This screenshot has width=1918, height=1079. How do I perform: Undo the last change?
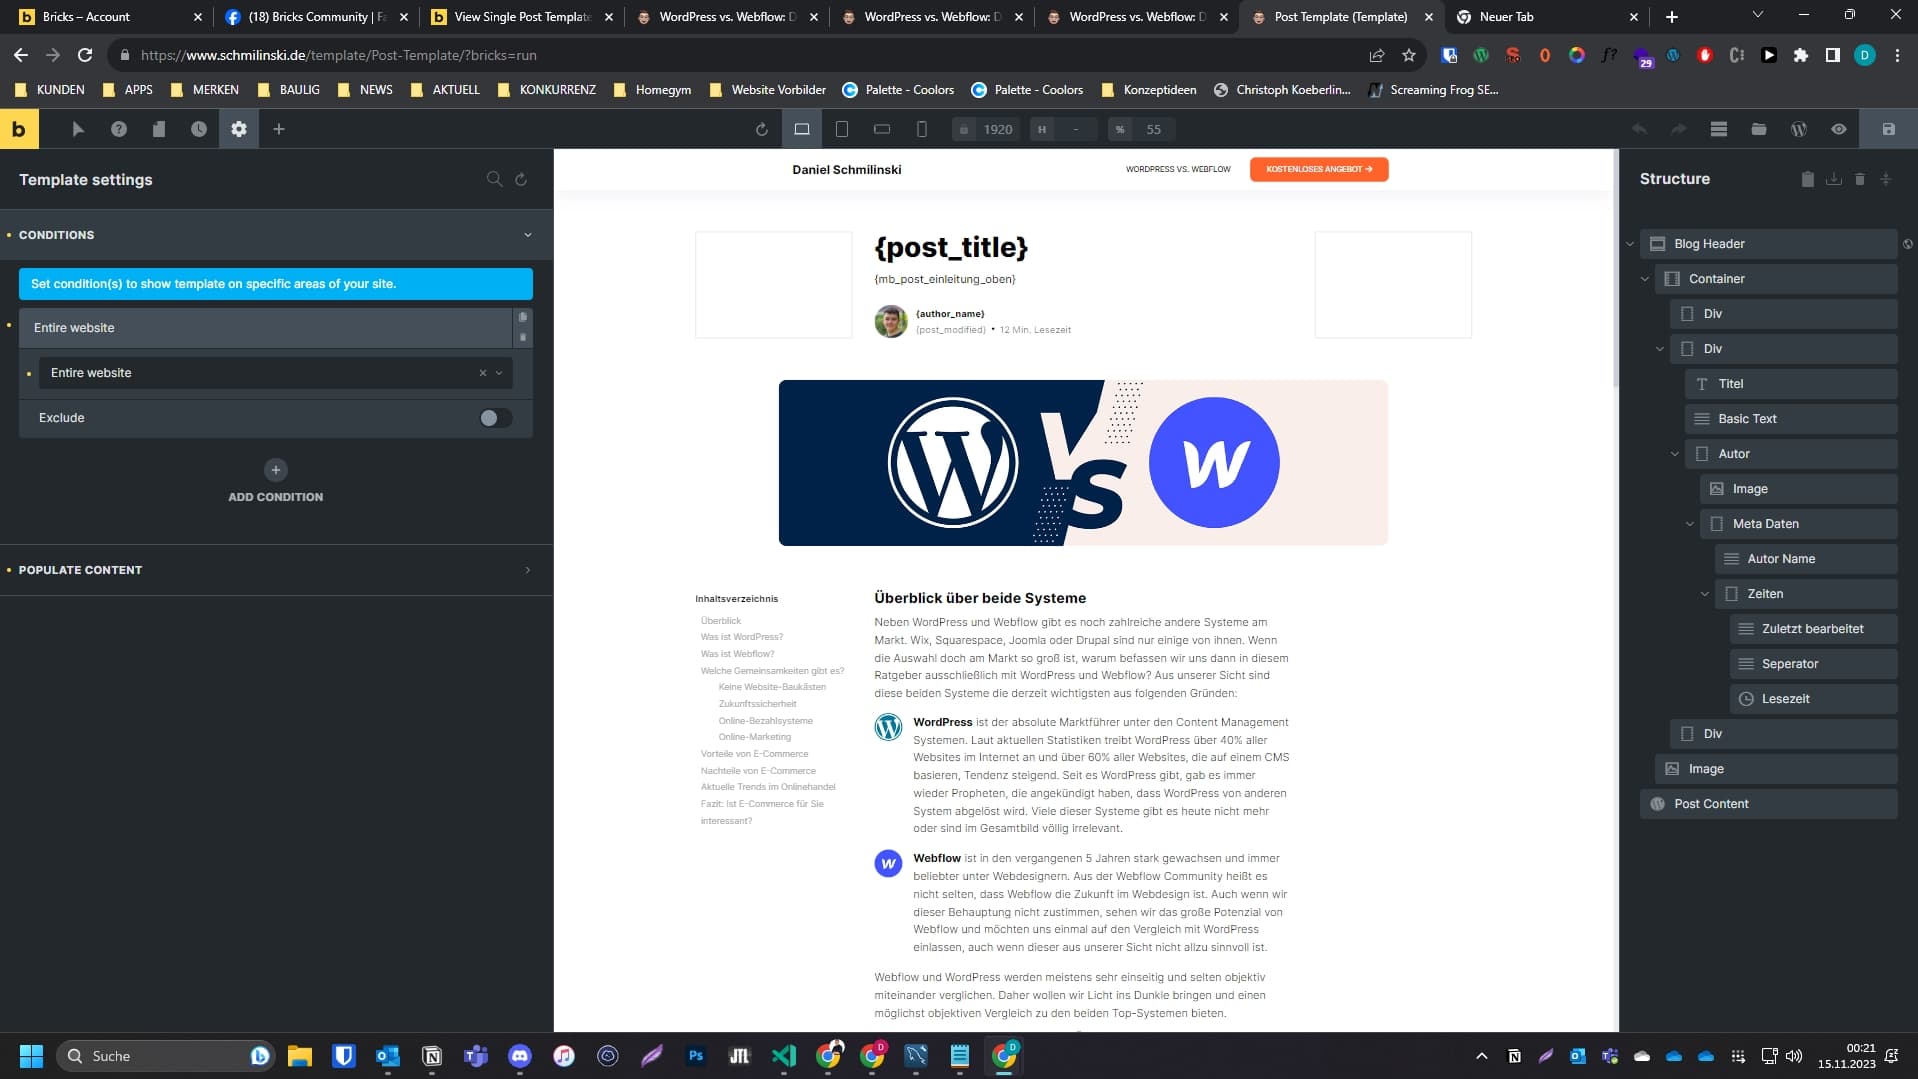click(x=1639, y=129)
